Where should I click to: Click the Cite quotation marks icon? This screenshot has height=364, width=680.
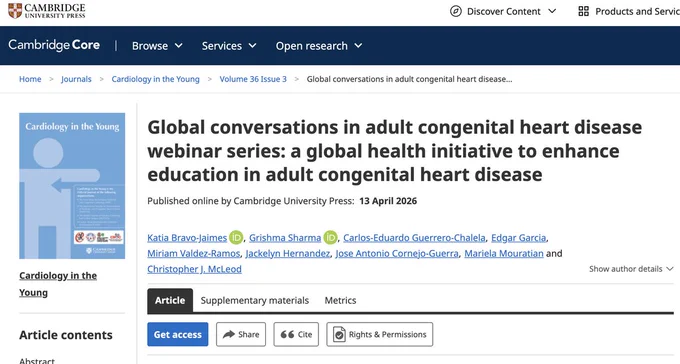pos(287,334)
